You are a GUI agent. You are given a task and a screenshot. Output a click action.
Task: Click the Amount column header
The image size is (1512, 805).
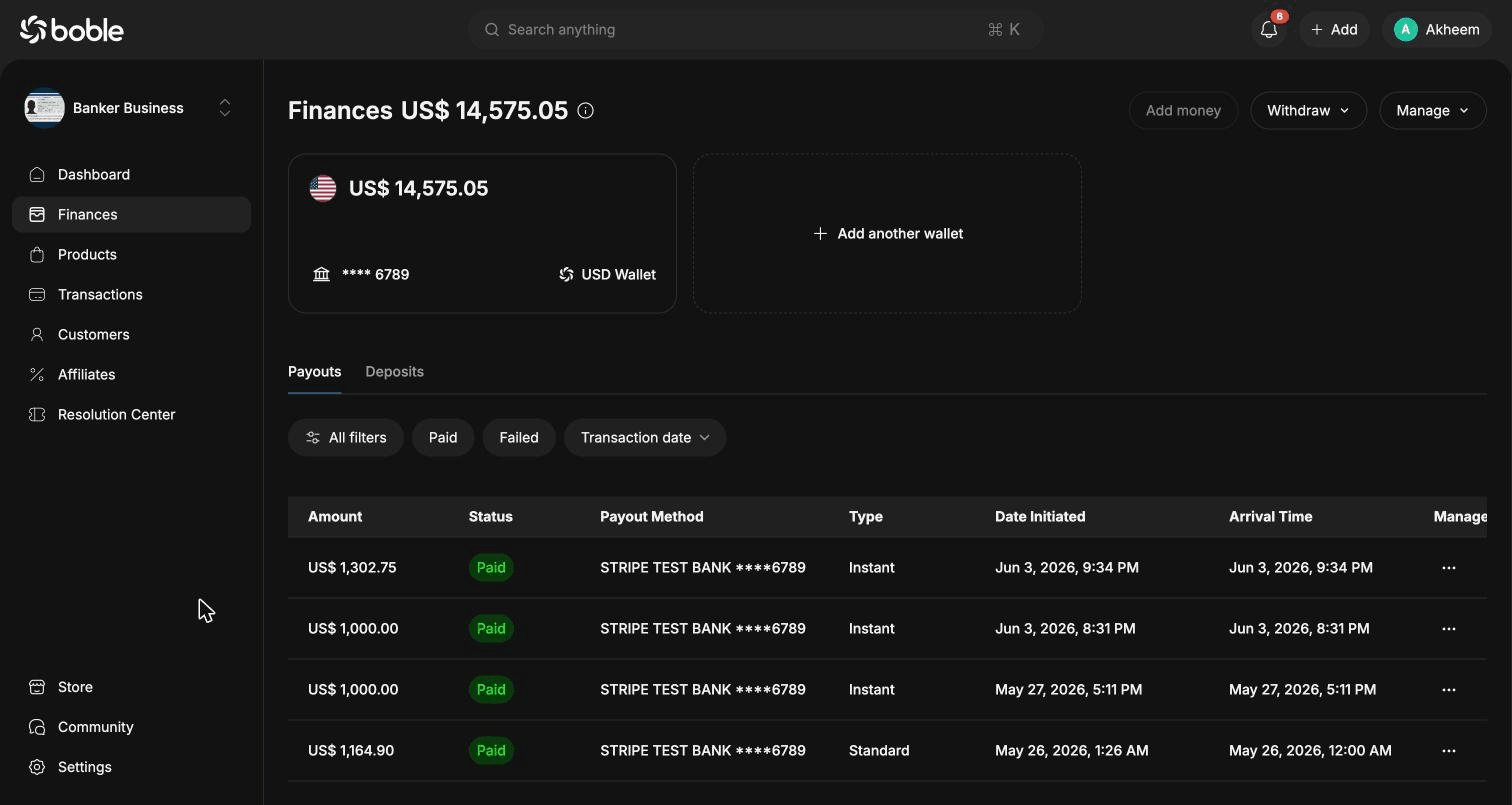335,517
